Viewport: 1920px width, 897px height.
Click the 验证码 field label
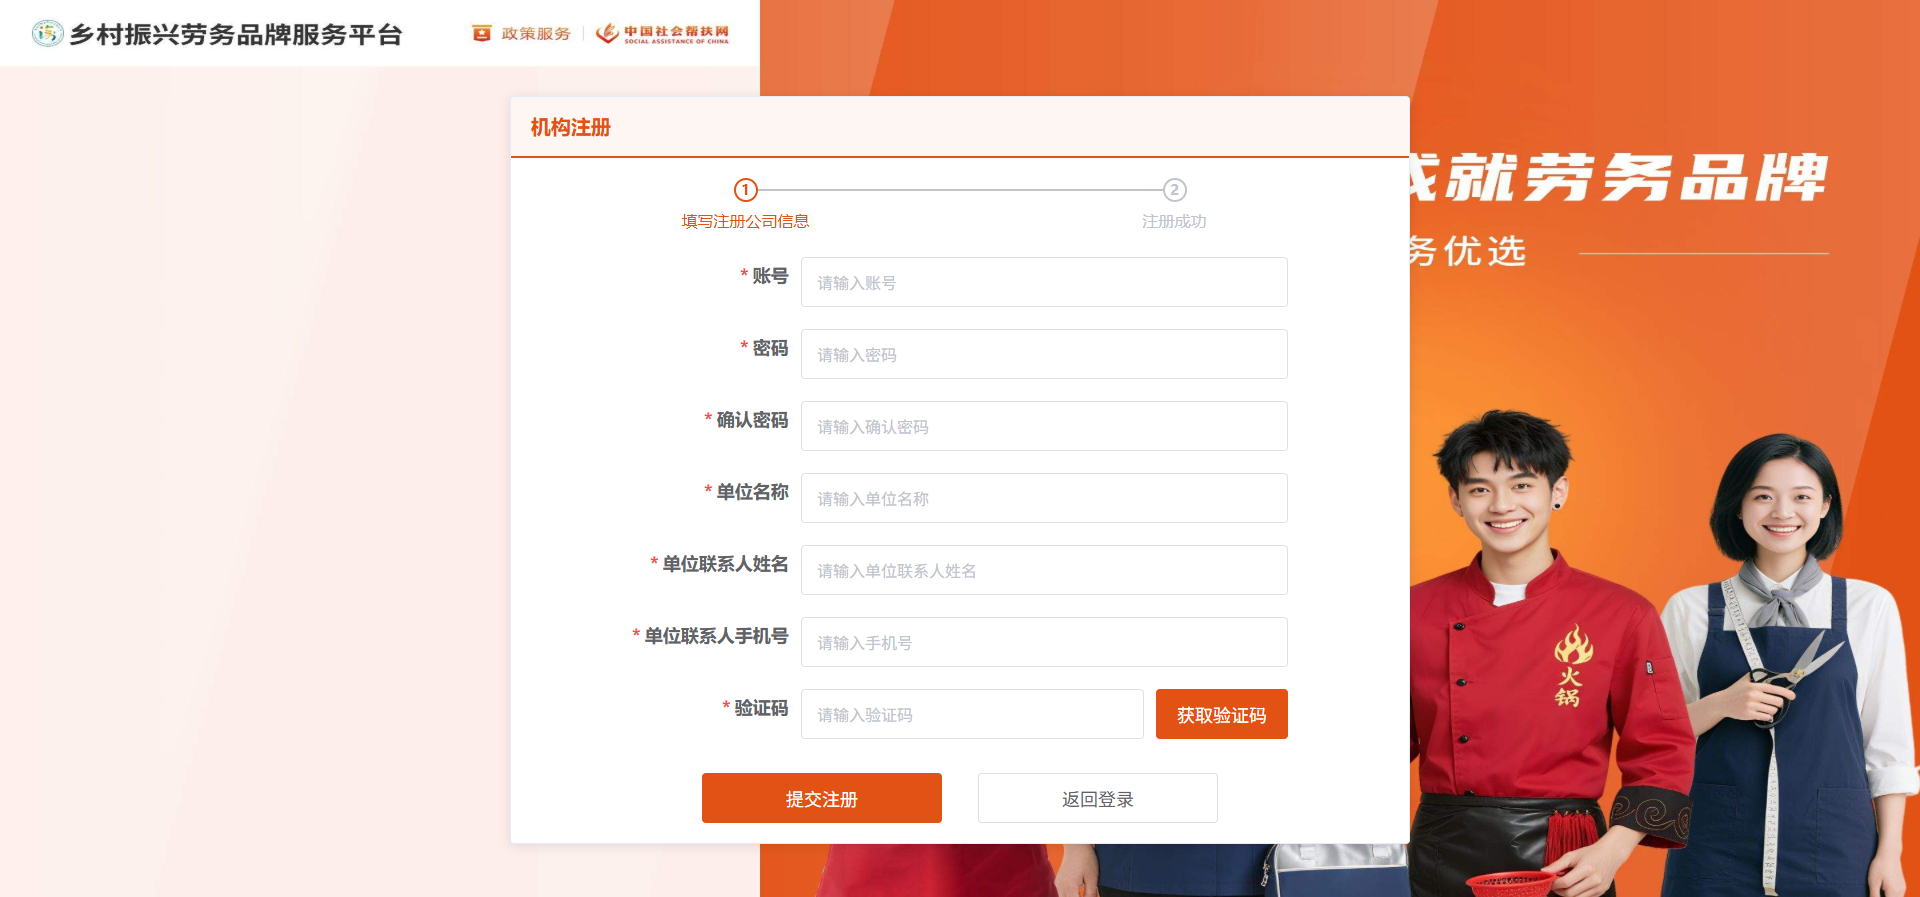pos(761,708)
